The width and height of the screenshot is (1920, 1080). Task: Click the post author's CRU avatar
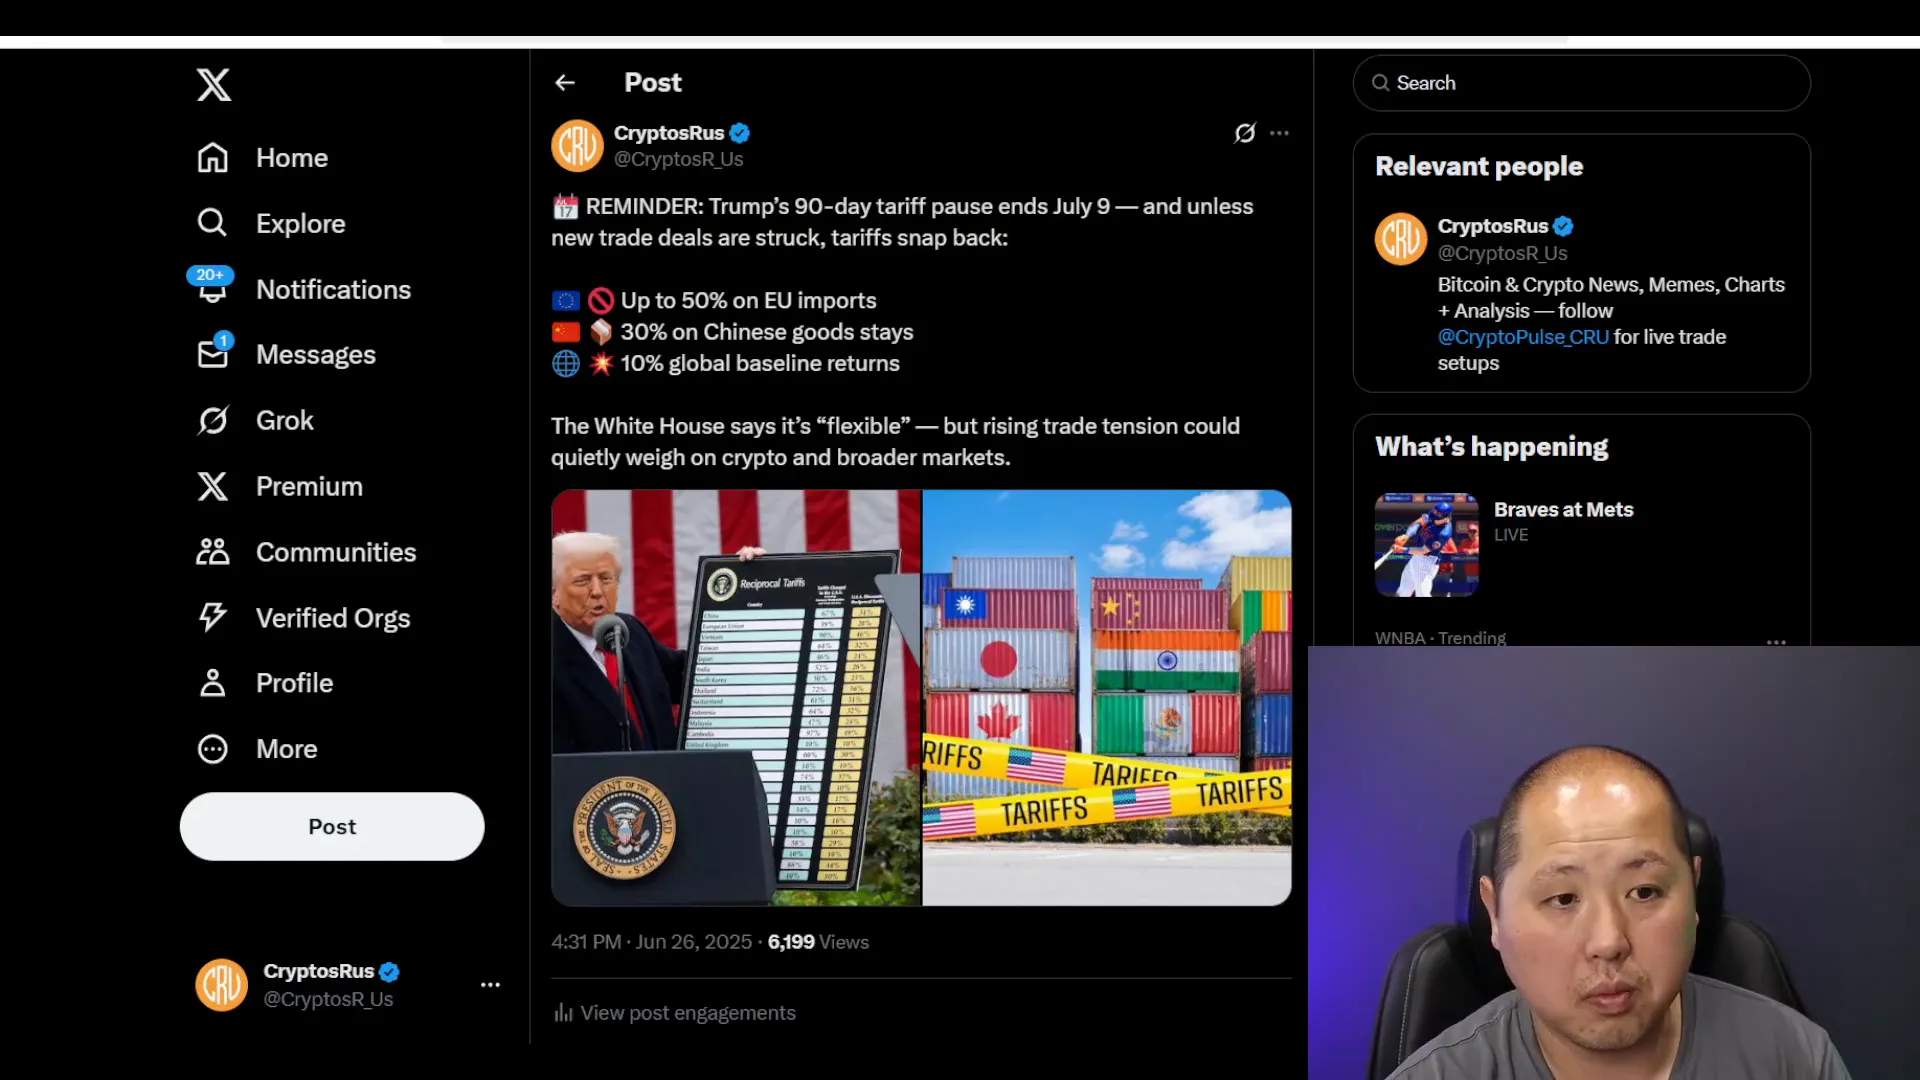tap(577, 146)
